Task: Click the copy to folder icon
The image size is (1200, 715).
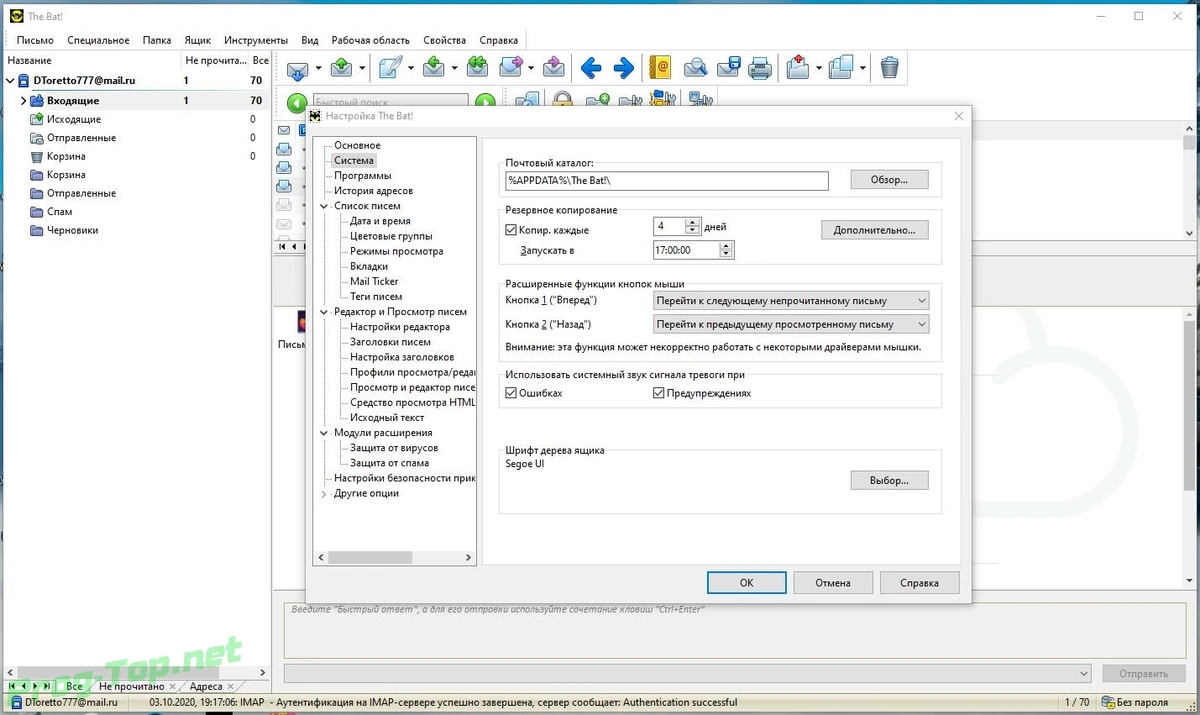Action: 842,69
